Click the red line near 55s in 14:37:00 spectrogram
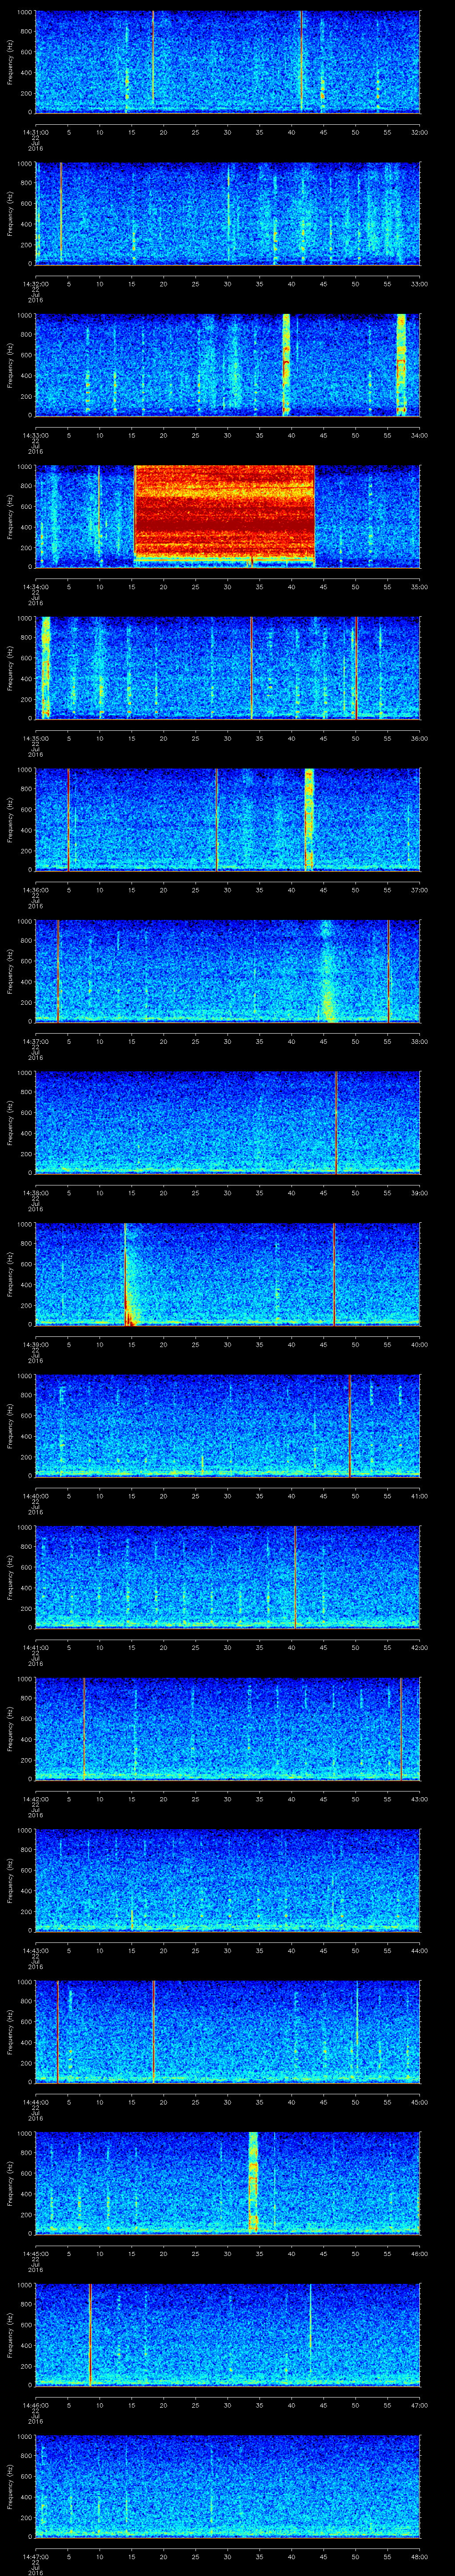Screen dimensions: 455x2576 tap(389, 970)
